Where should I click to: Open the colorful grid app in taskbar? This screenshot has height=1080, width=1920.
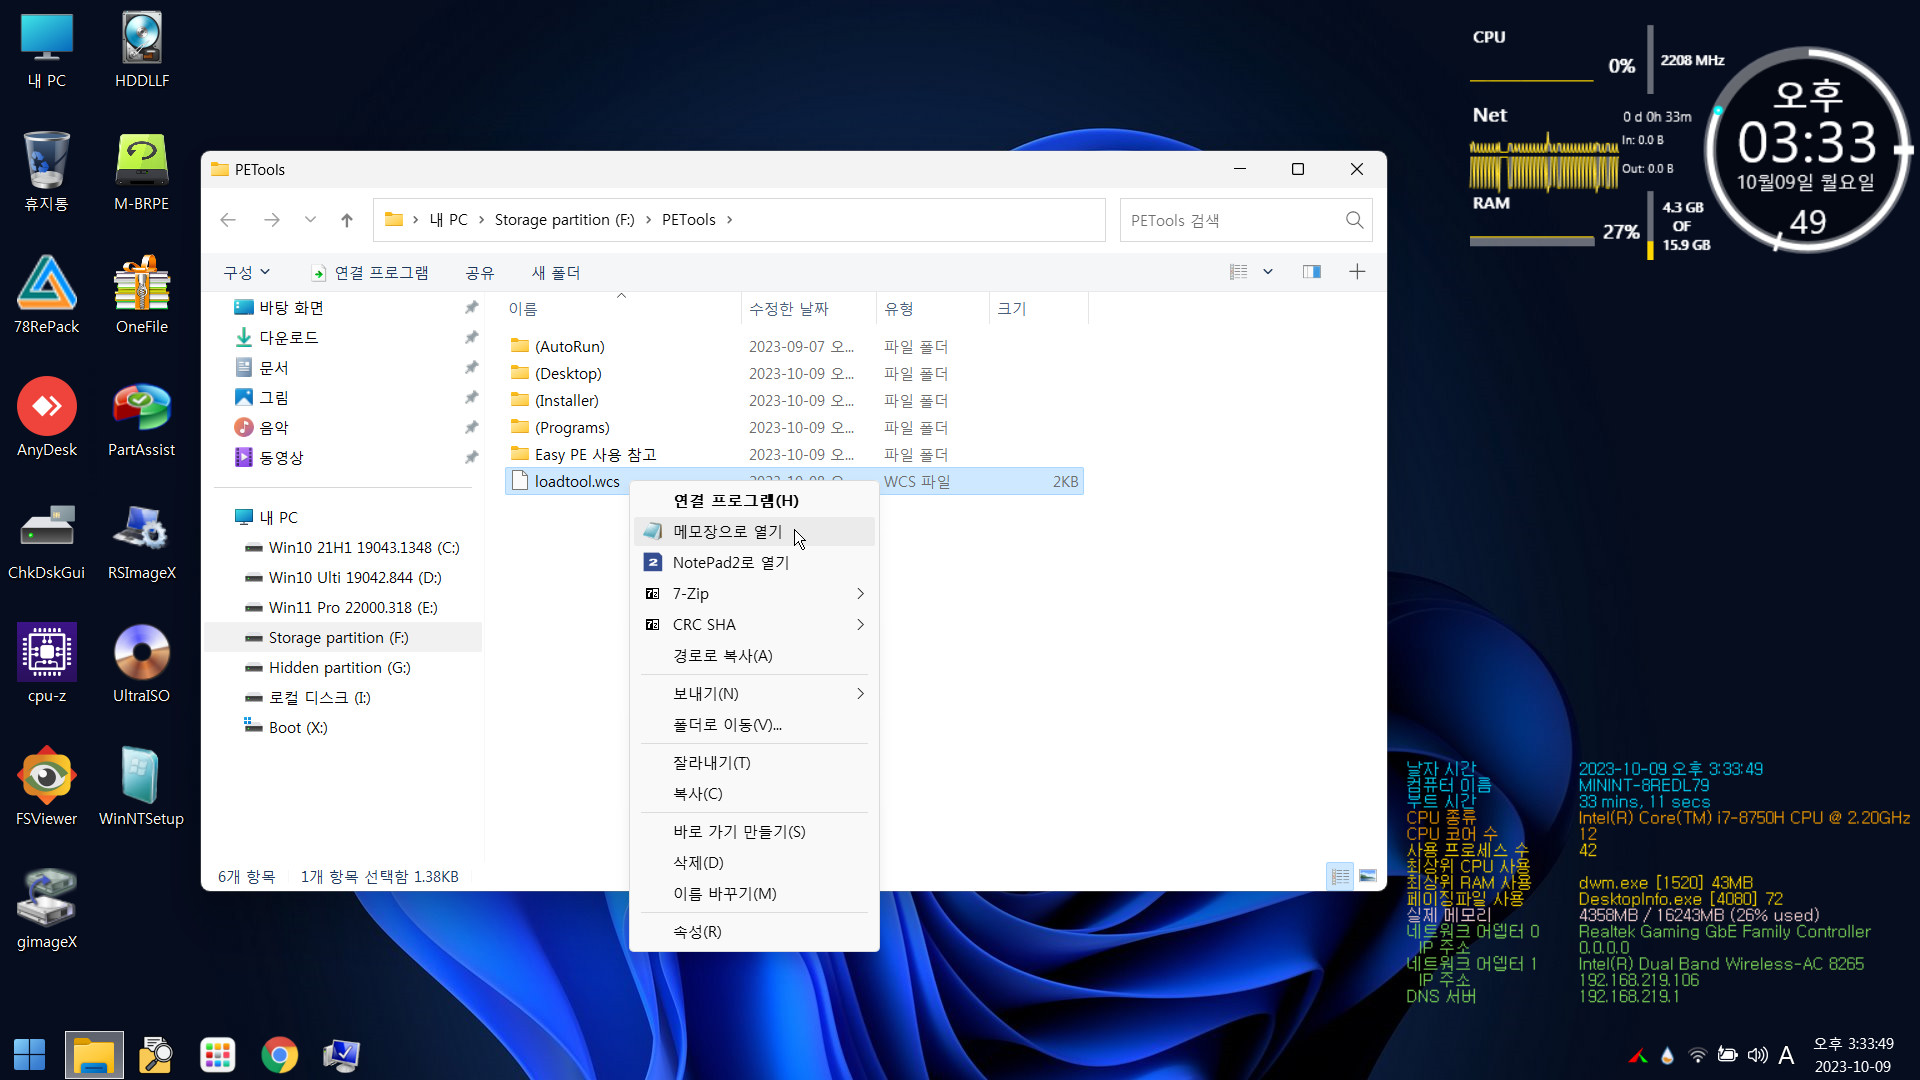pyautogui.click(x=218, y=1055)
